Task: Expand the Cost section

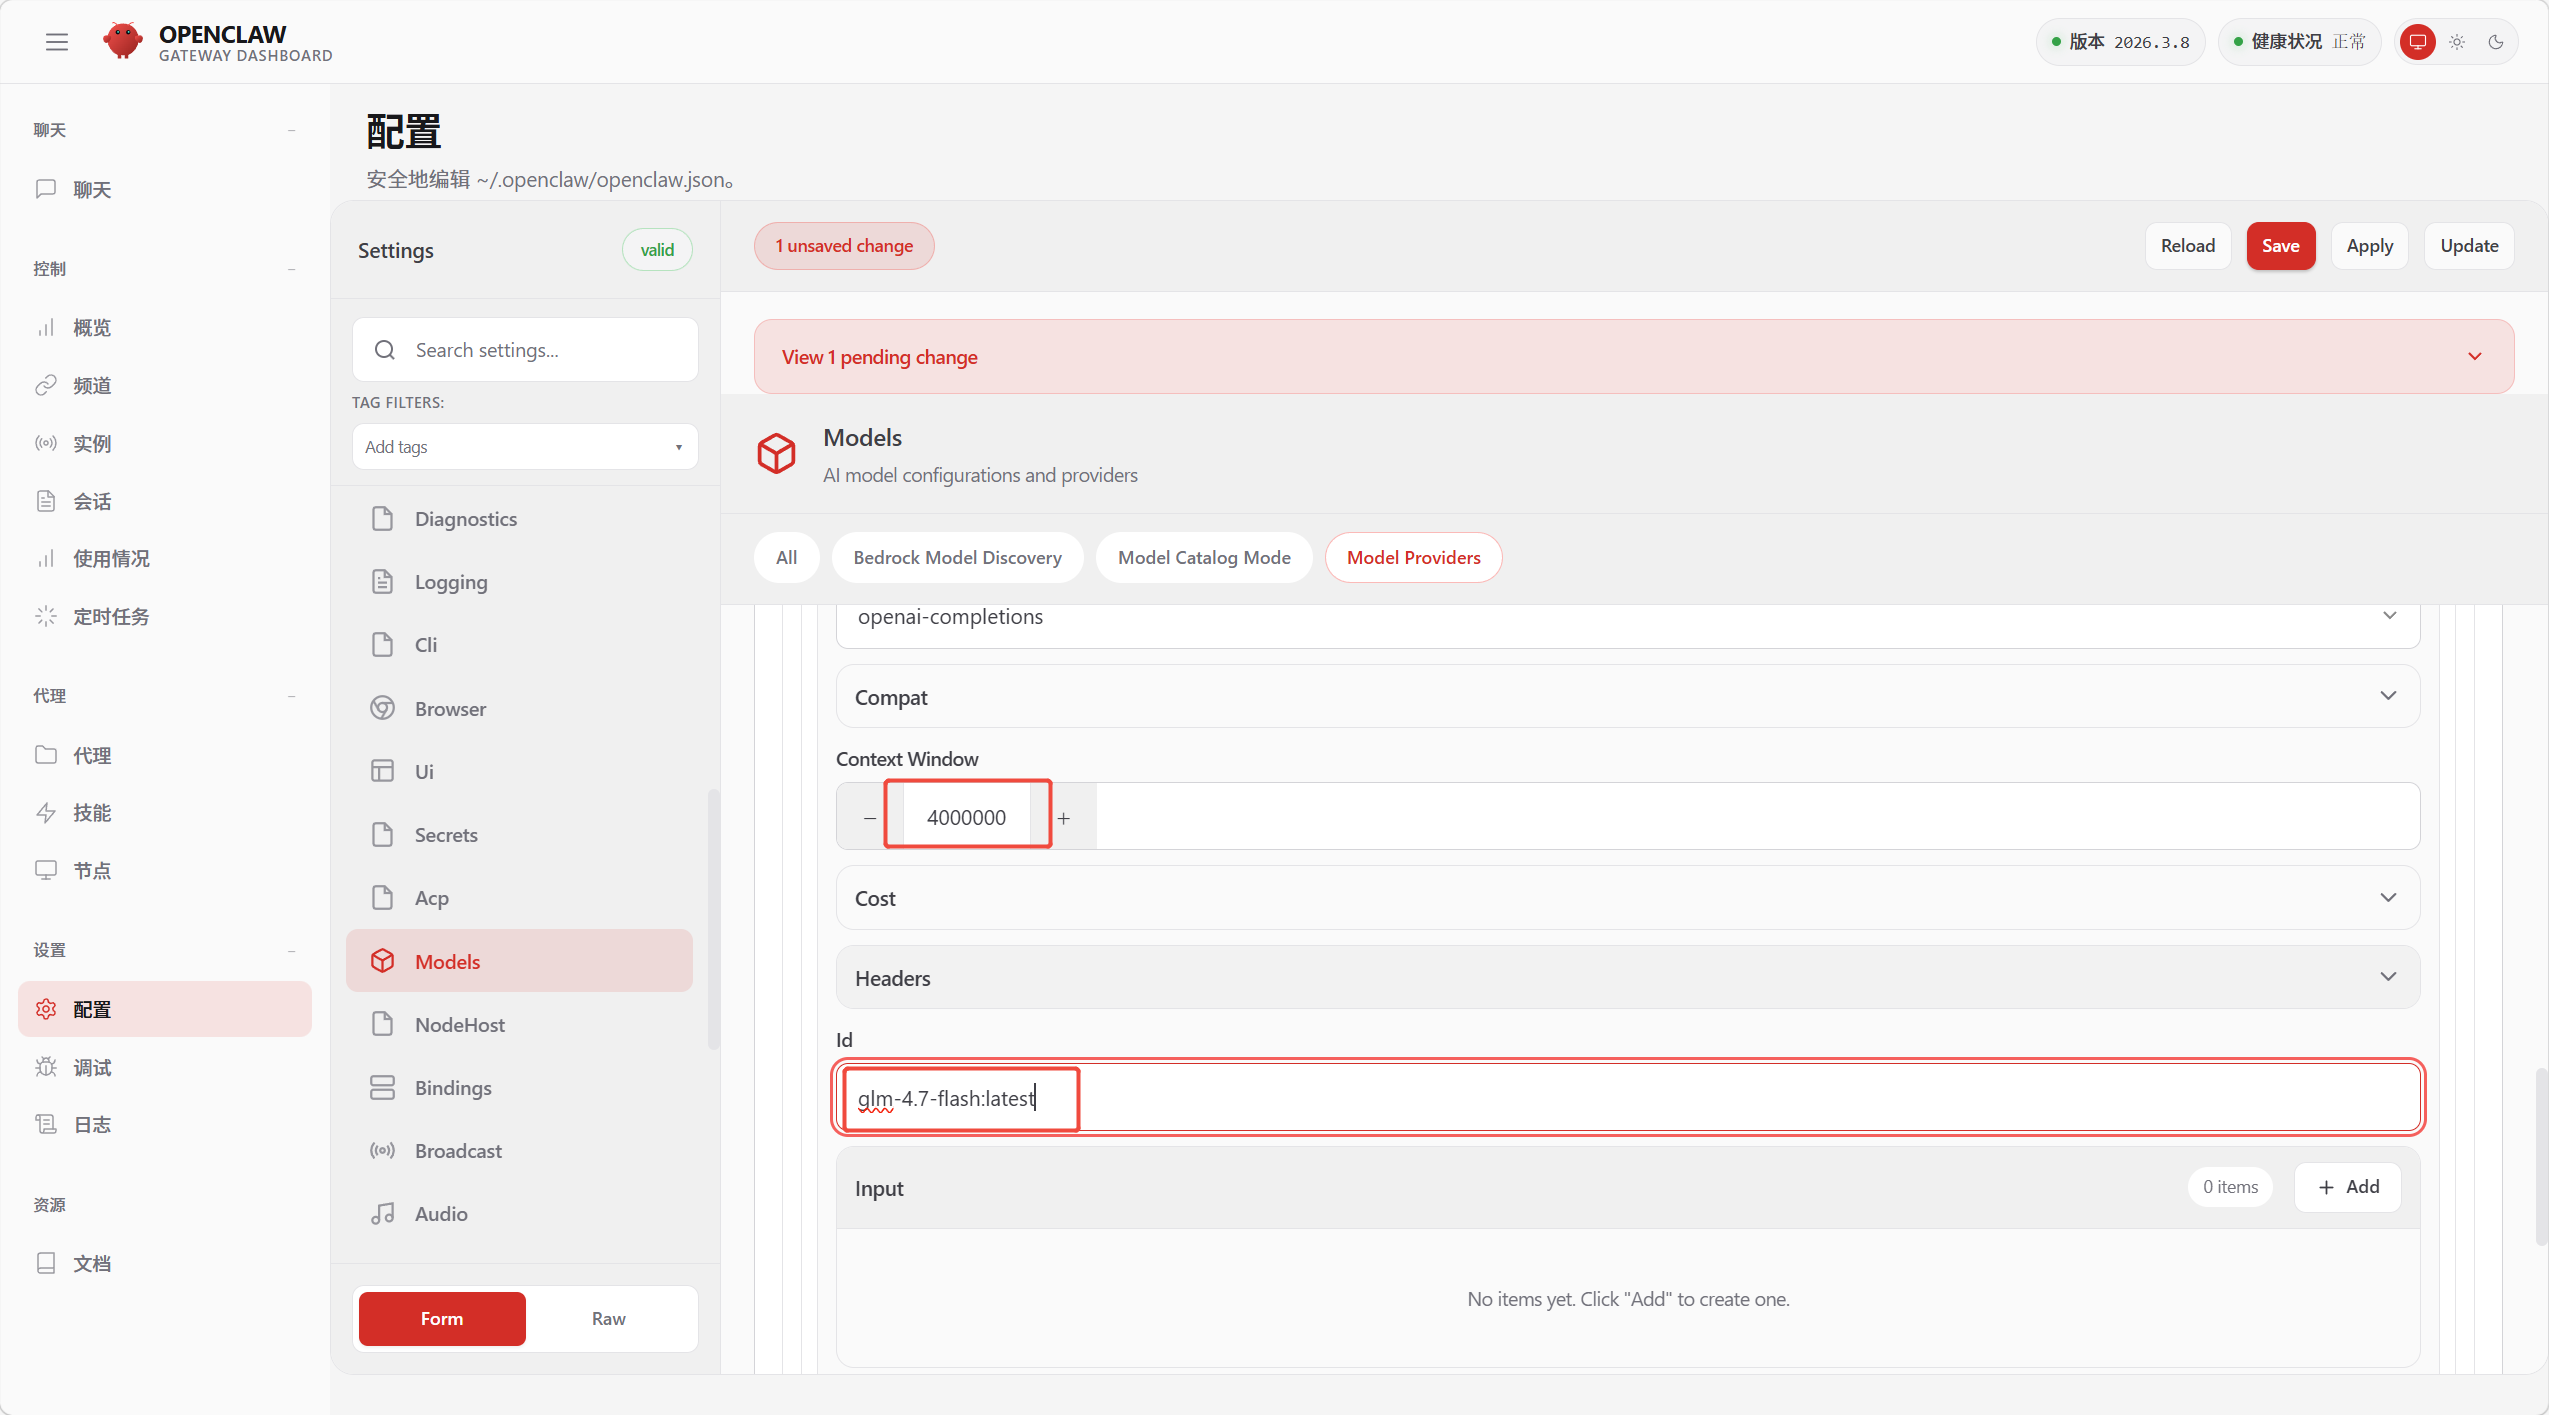Action: pyautogui.click(x=1627, y=897)
